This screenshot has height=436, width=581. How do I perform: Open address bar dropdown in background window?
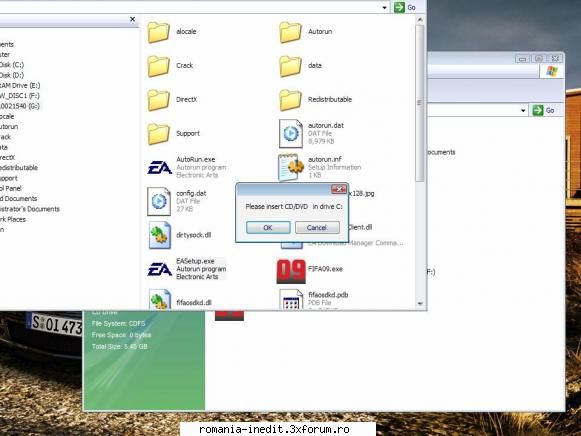tap(523, 110)
